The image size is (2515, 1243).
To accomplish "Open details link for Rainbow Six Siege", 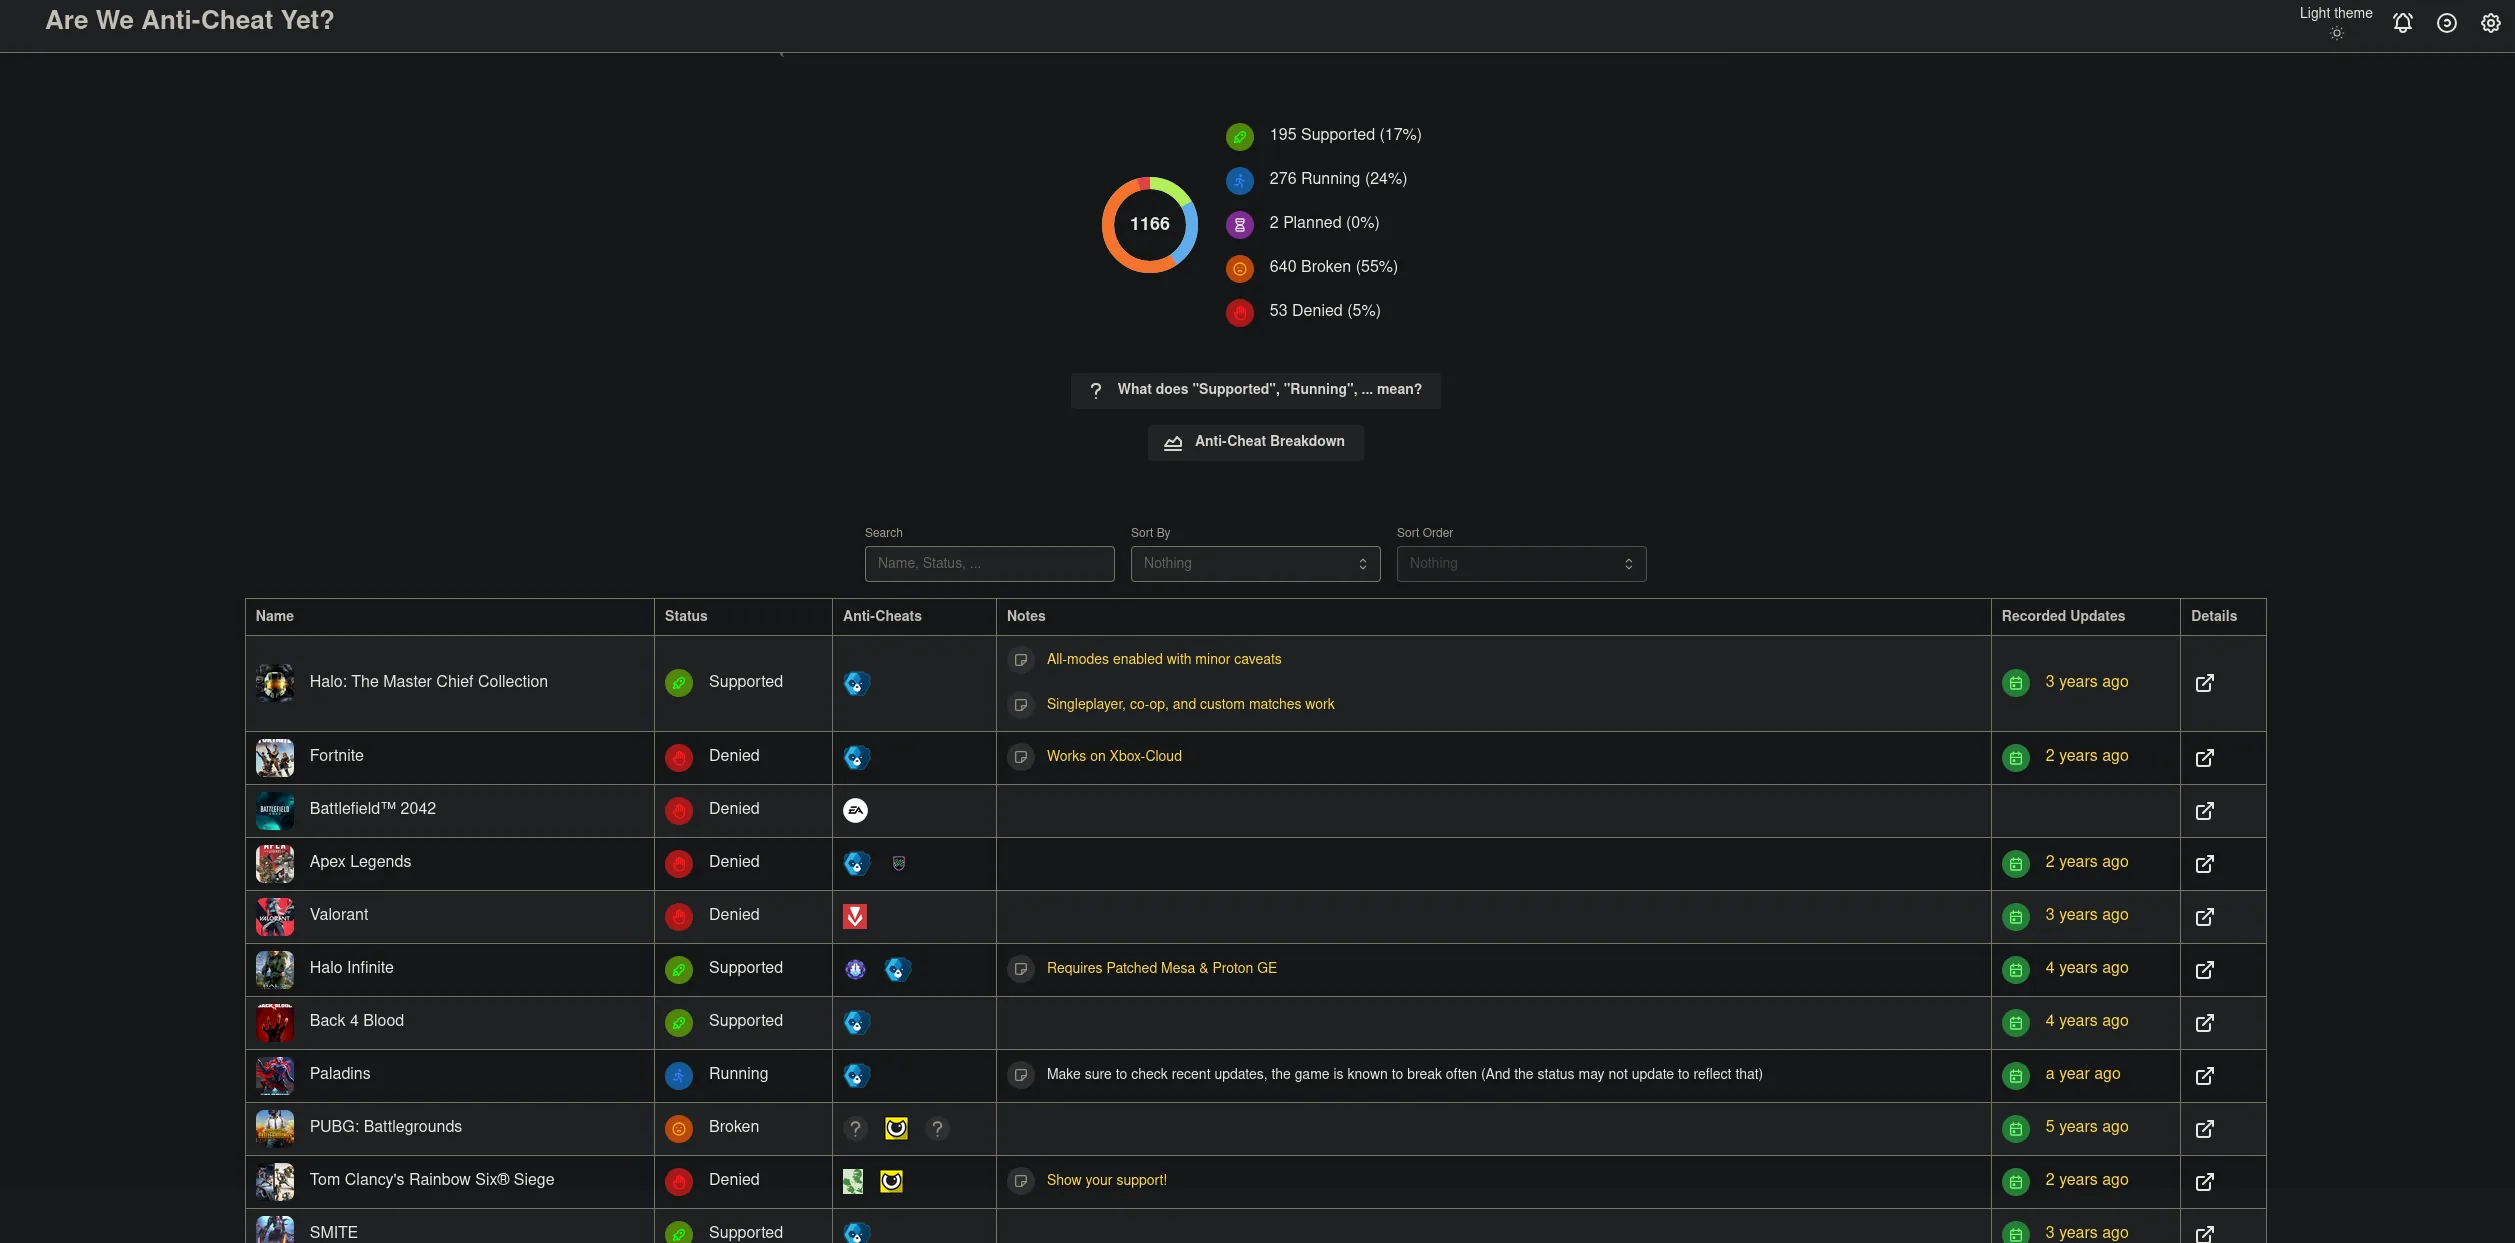I will pos(2204,1182).
